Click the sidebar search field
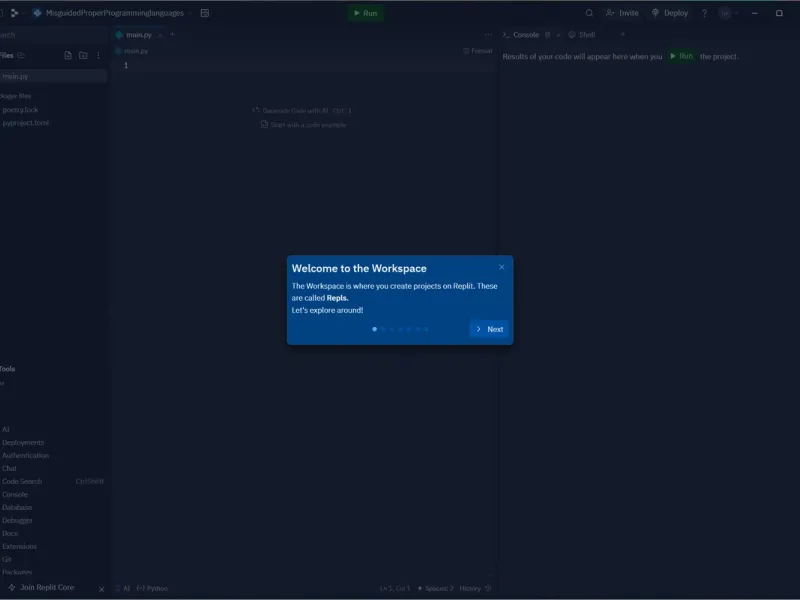800x600 pixels. [54, 35]
